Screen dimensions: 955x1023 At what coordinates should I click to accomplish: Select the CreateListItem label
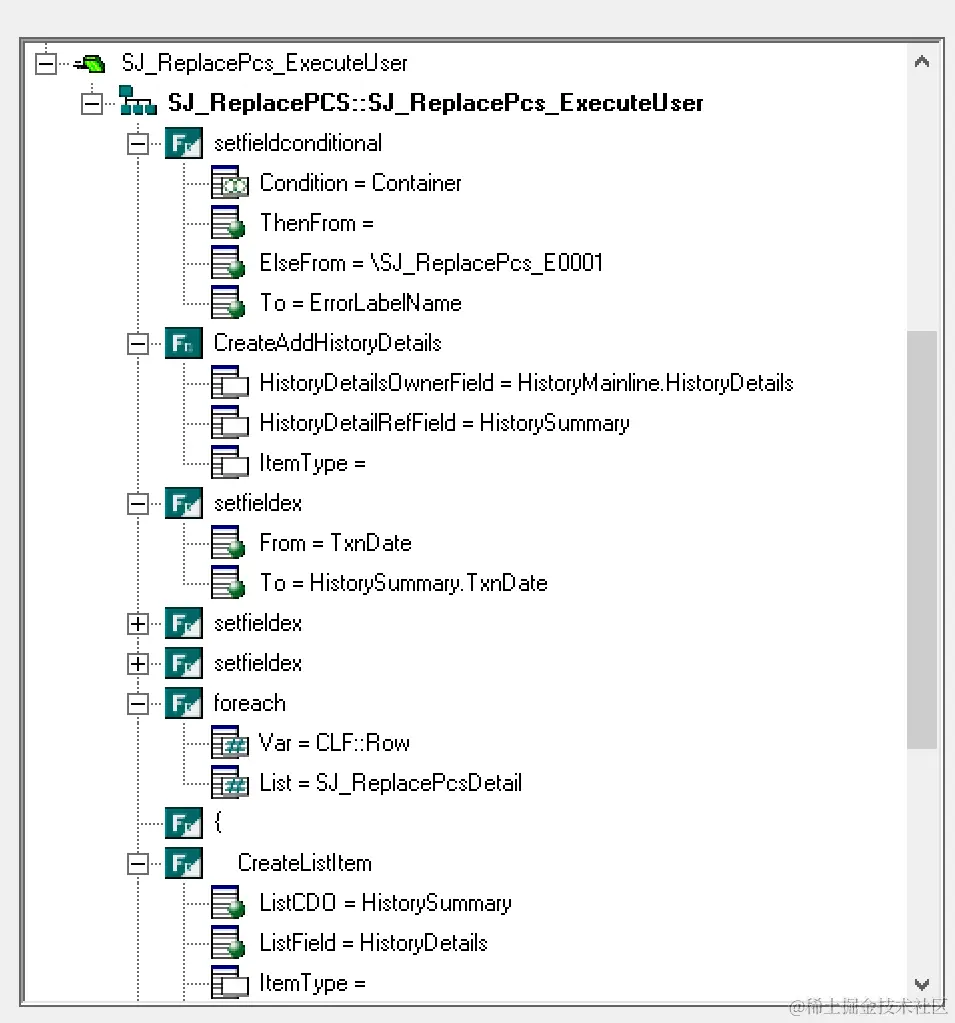304,863
